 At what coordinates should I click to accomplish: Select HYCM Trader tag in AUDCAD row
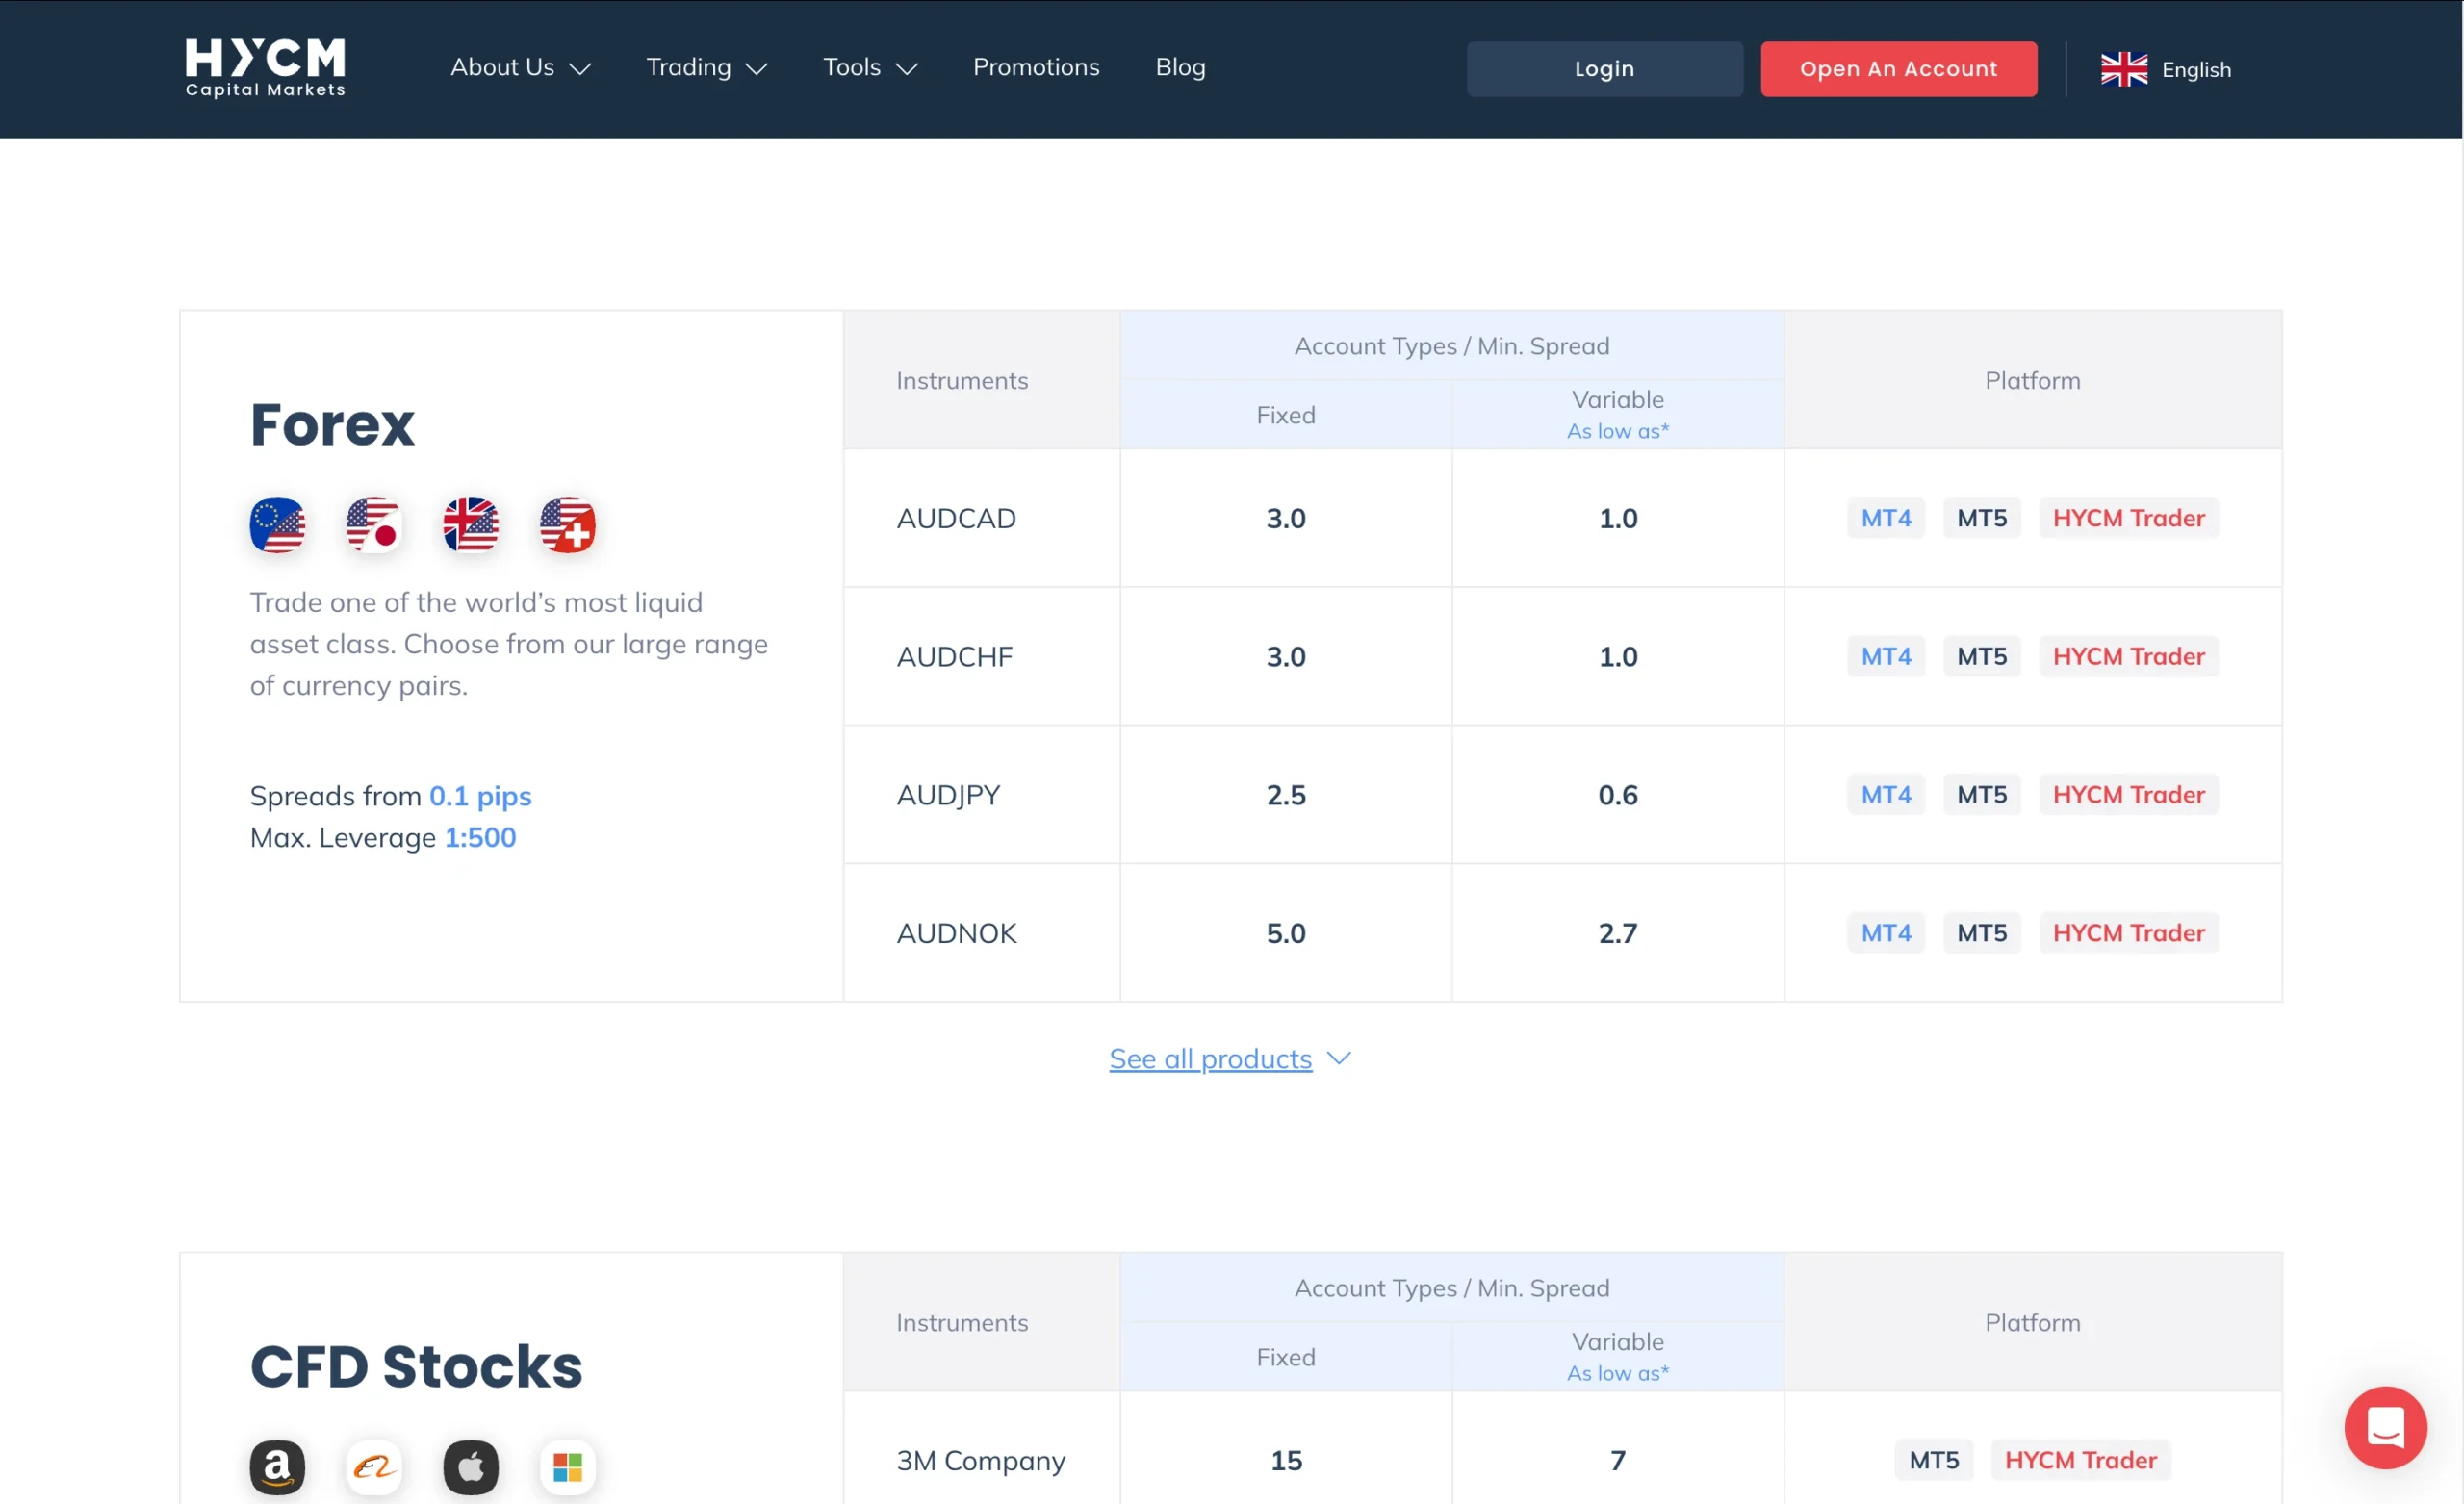pyautogui.click(x=2128, y=518)
